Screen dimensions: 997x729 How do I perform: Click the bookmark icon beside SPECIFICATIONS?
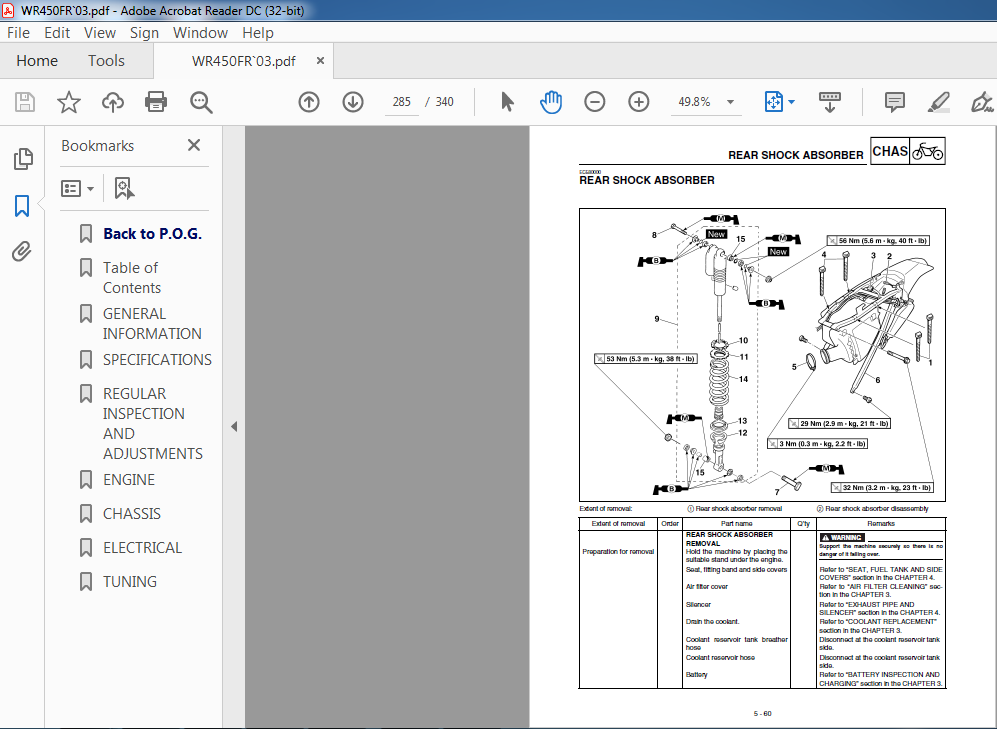tap(86, 360)
